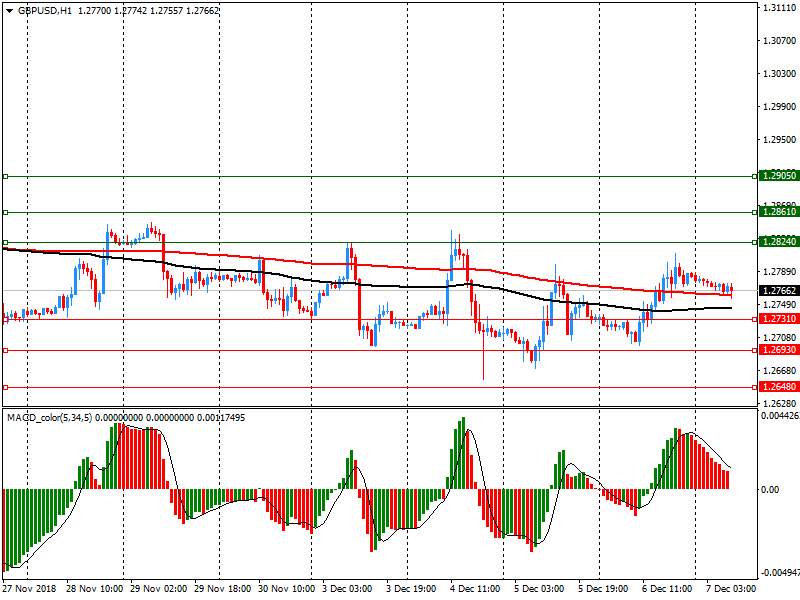
Task: Click the 1.27890 price scale value
Action: point(780,271)
